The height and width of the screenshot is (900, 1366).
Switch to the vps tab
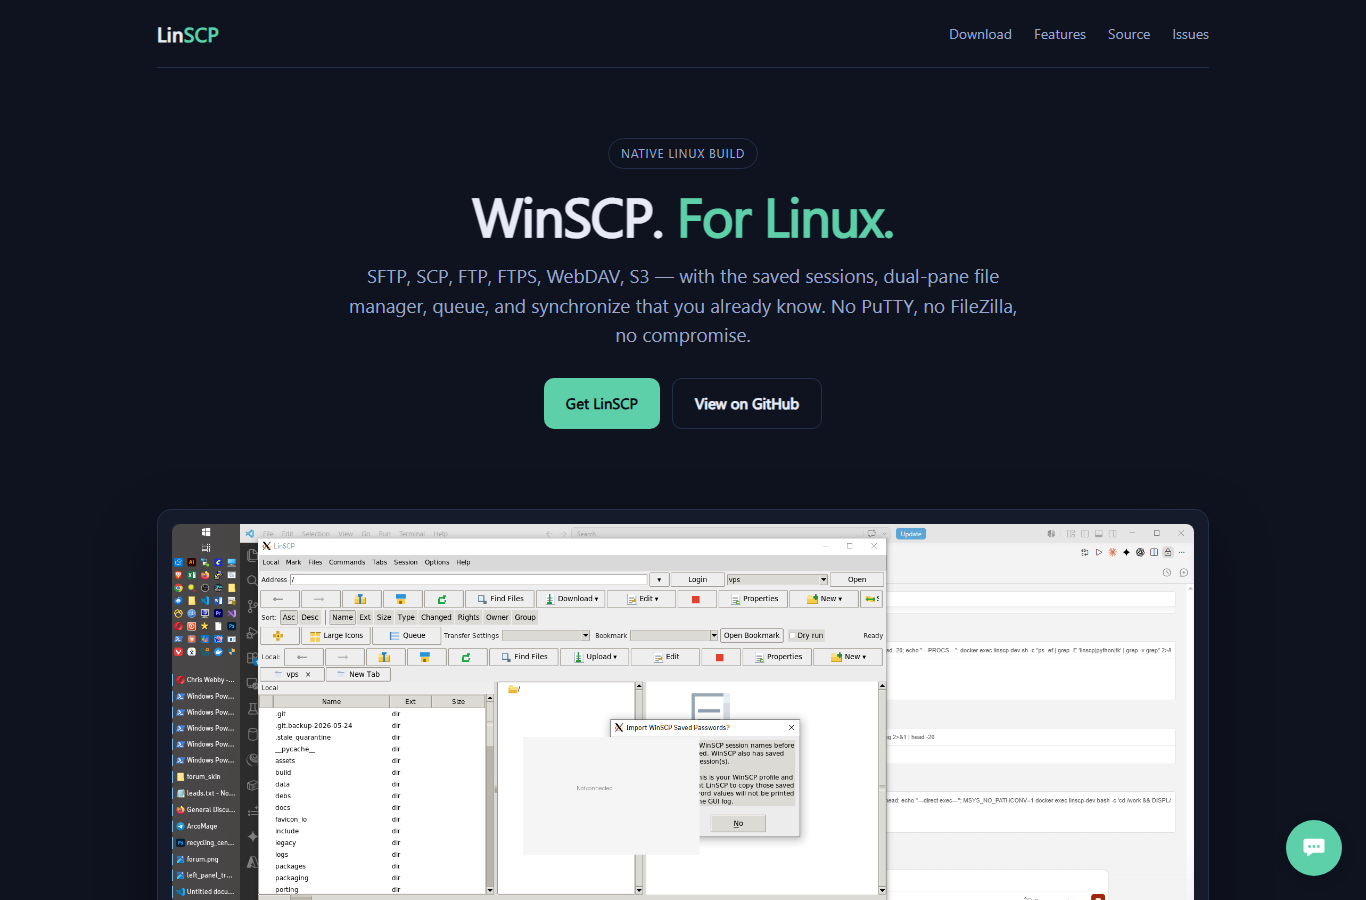292,675
